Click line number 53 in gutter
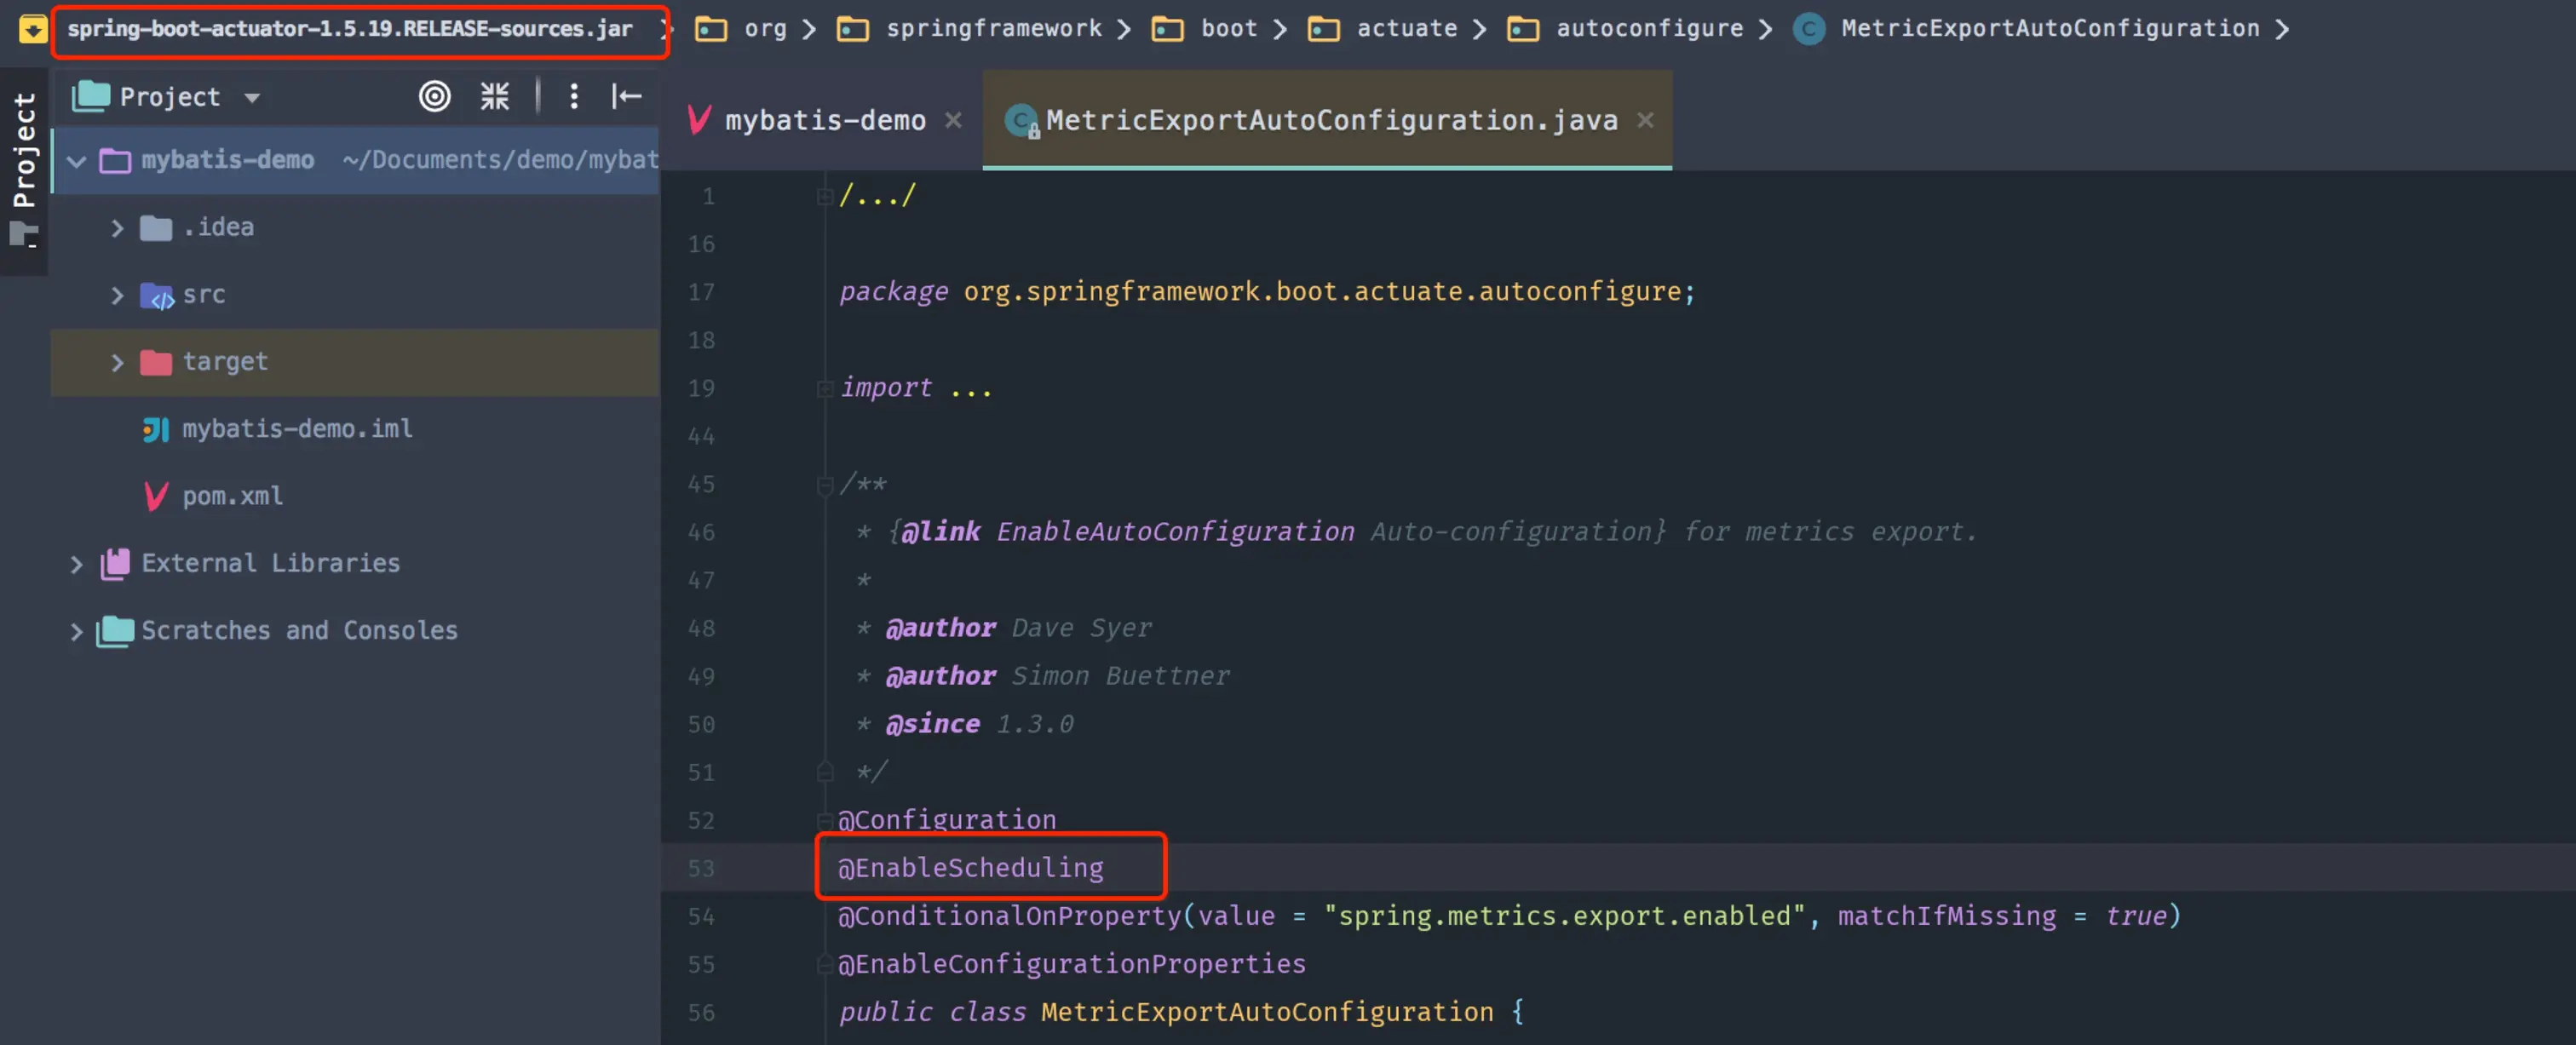The width and height of the screenshot is (2576, 1045). 701,868
